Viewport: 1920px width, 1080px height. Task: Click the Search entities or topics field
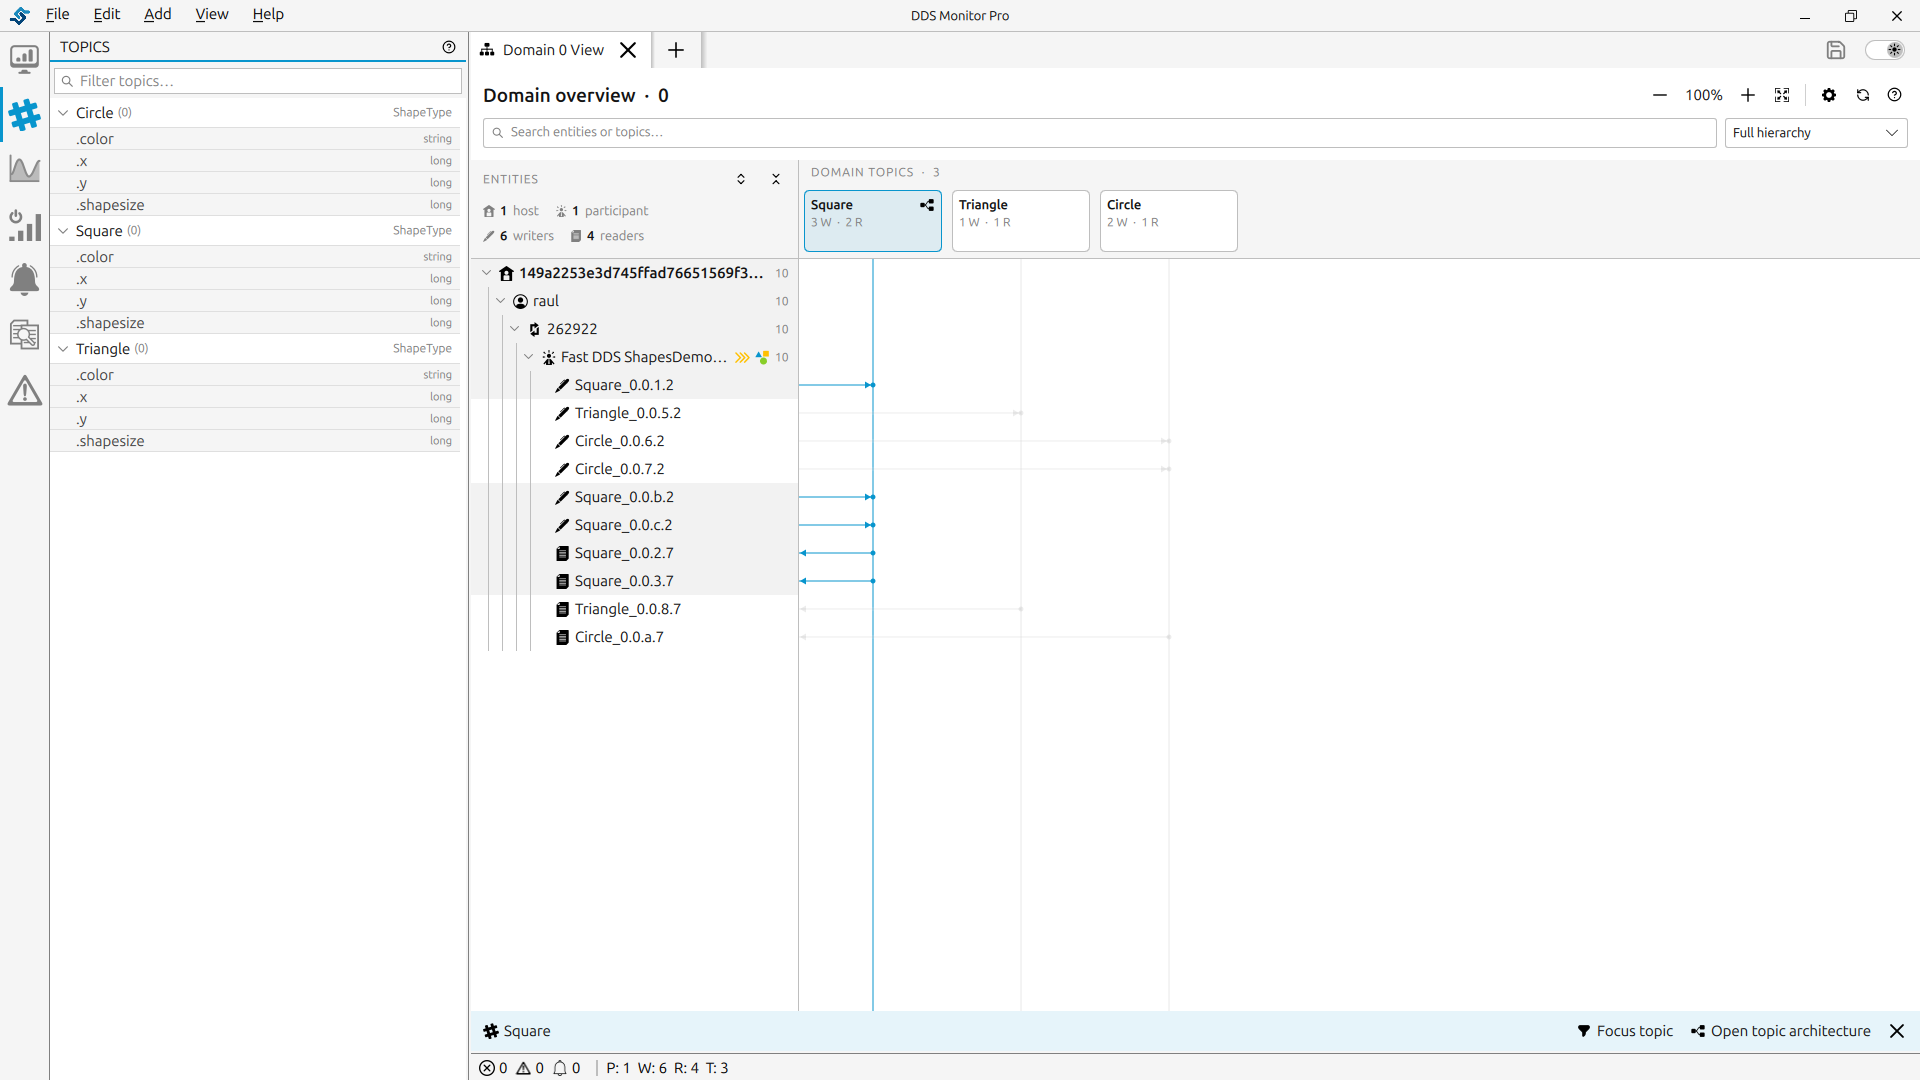pos(1099,132)
